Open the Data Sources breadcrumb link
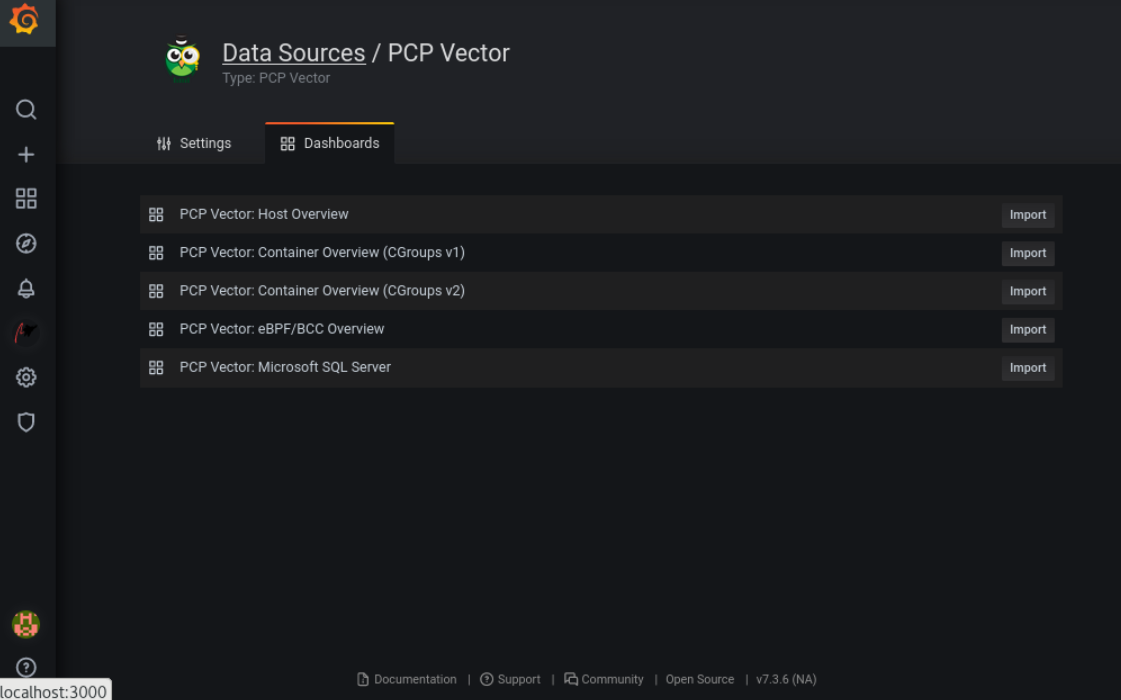 293,52
